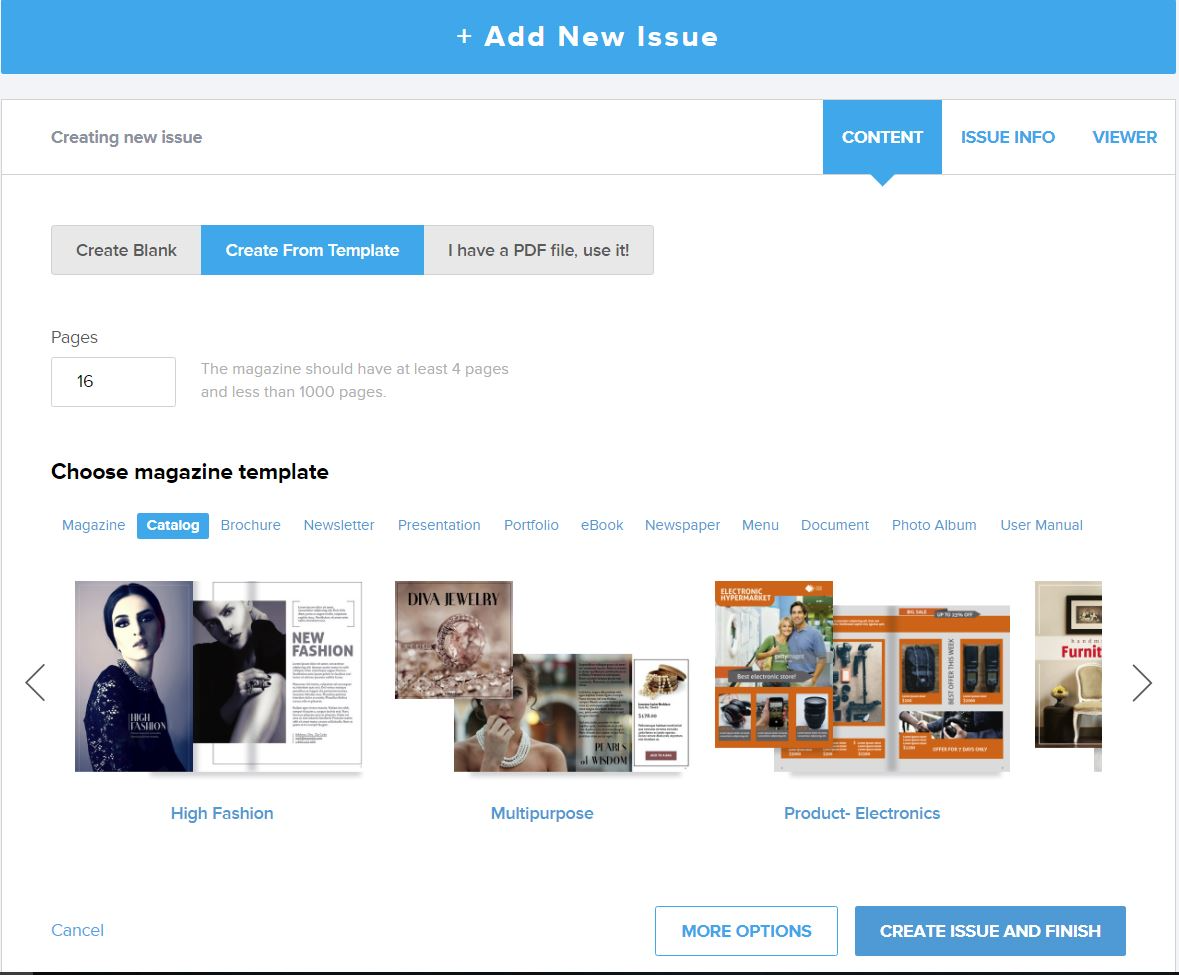
Task: Show Newsletter templates
Action: tap(339, 525)
